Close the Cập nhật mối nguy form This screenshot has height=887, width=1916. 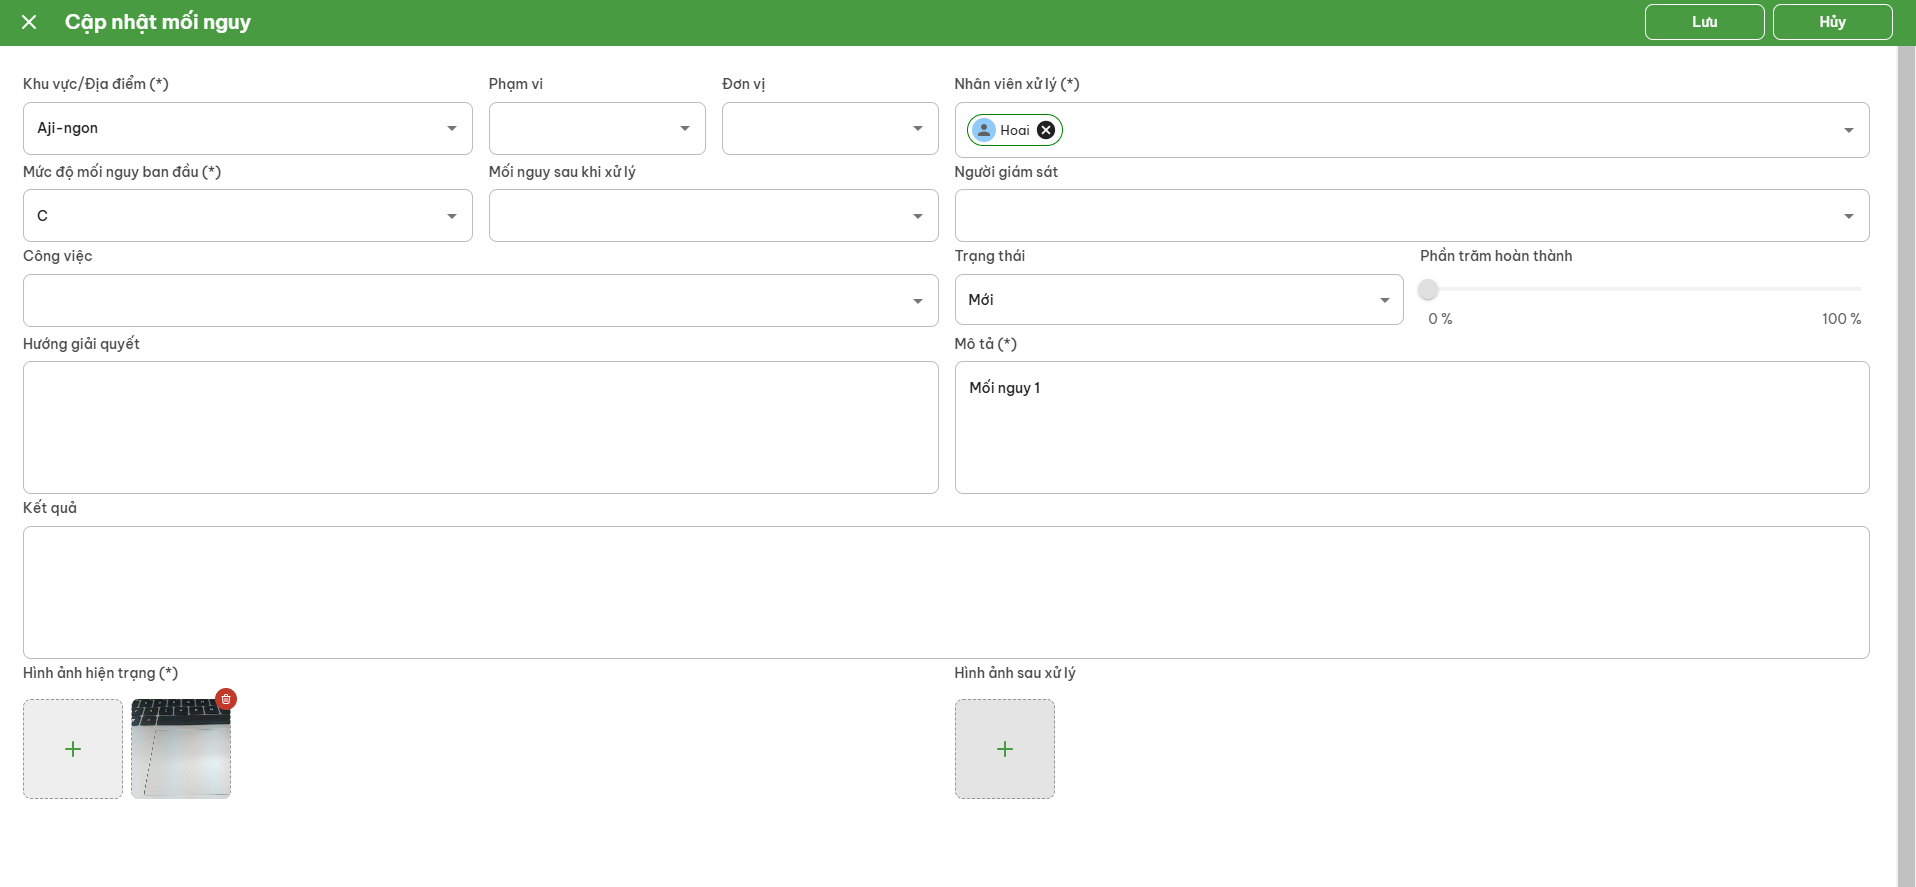tap(29, 22)
